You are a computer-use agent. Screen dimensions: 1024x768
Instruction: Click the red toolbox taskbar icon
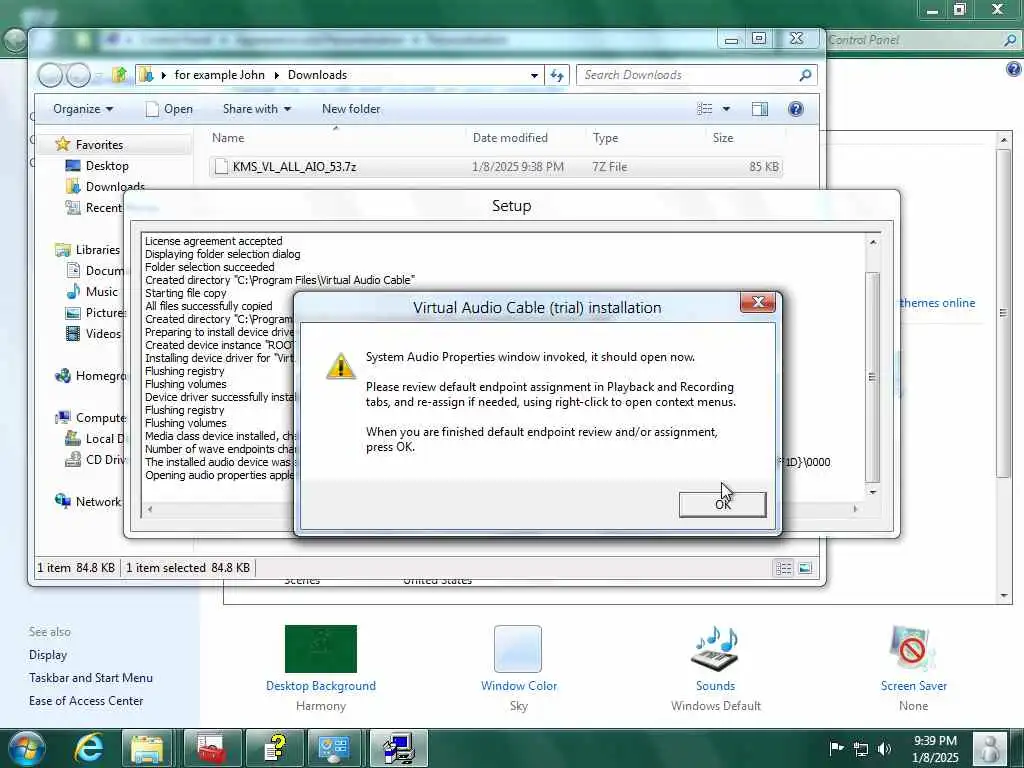click(212, 748)
